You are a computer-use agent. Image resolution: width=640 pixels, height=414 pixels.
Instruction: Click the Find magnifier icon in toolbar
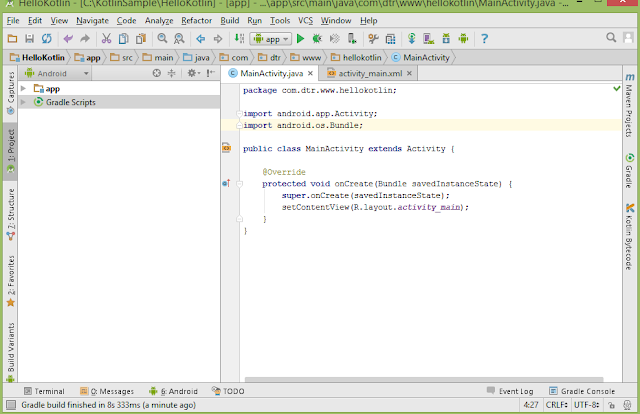[x=162, y=39]
